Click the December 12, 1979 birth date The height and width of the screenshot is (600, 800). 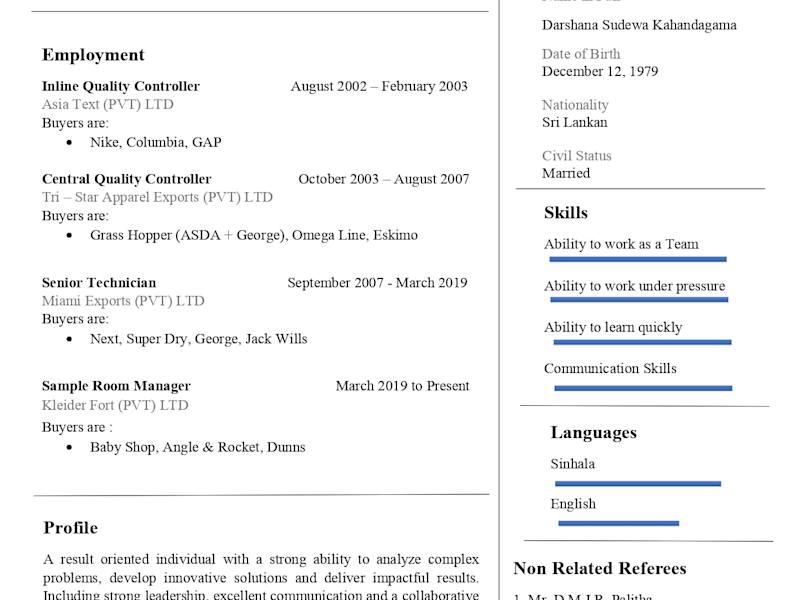[x=600, y=71]
